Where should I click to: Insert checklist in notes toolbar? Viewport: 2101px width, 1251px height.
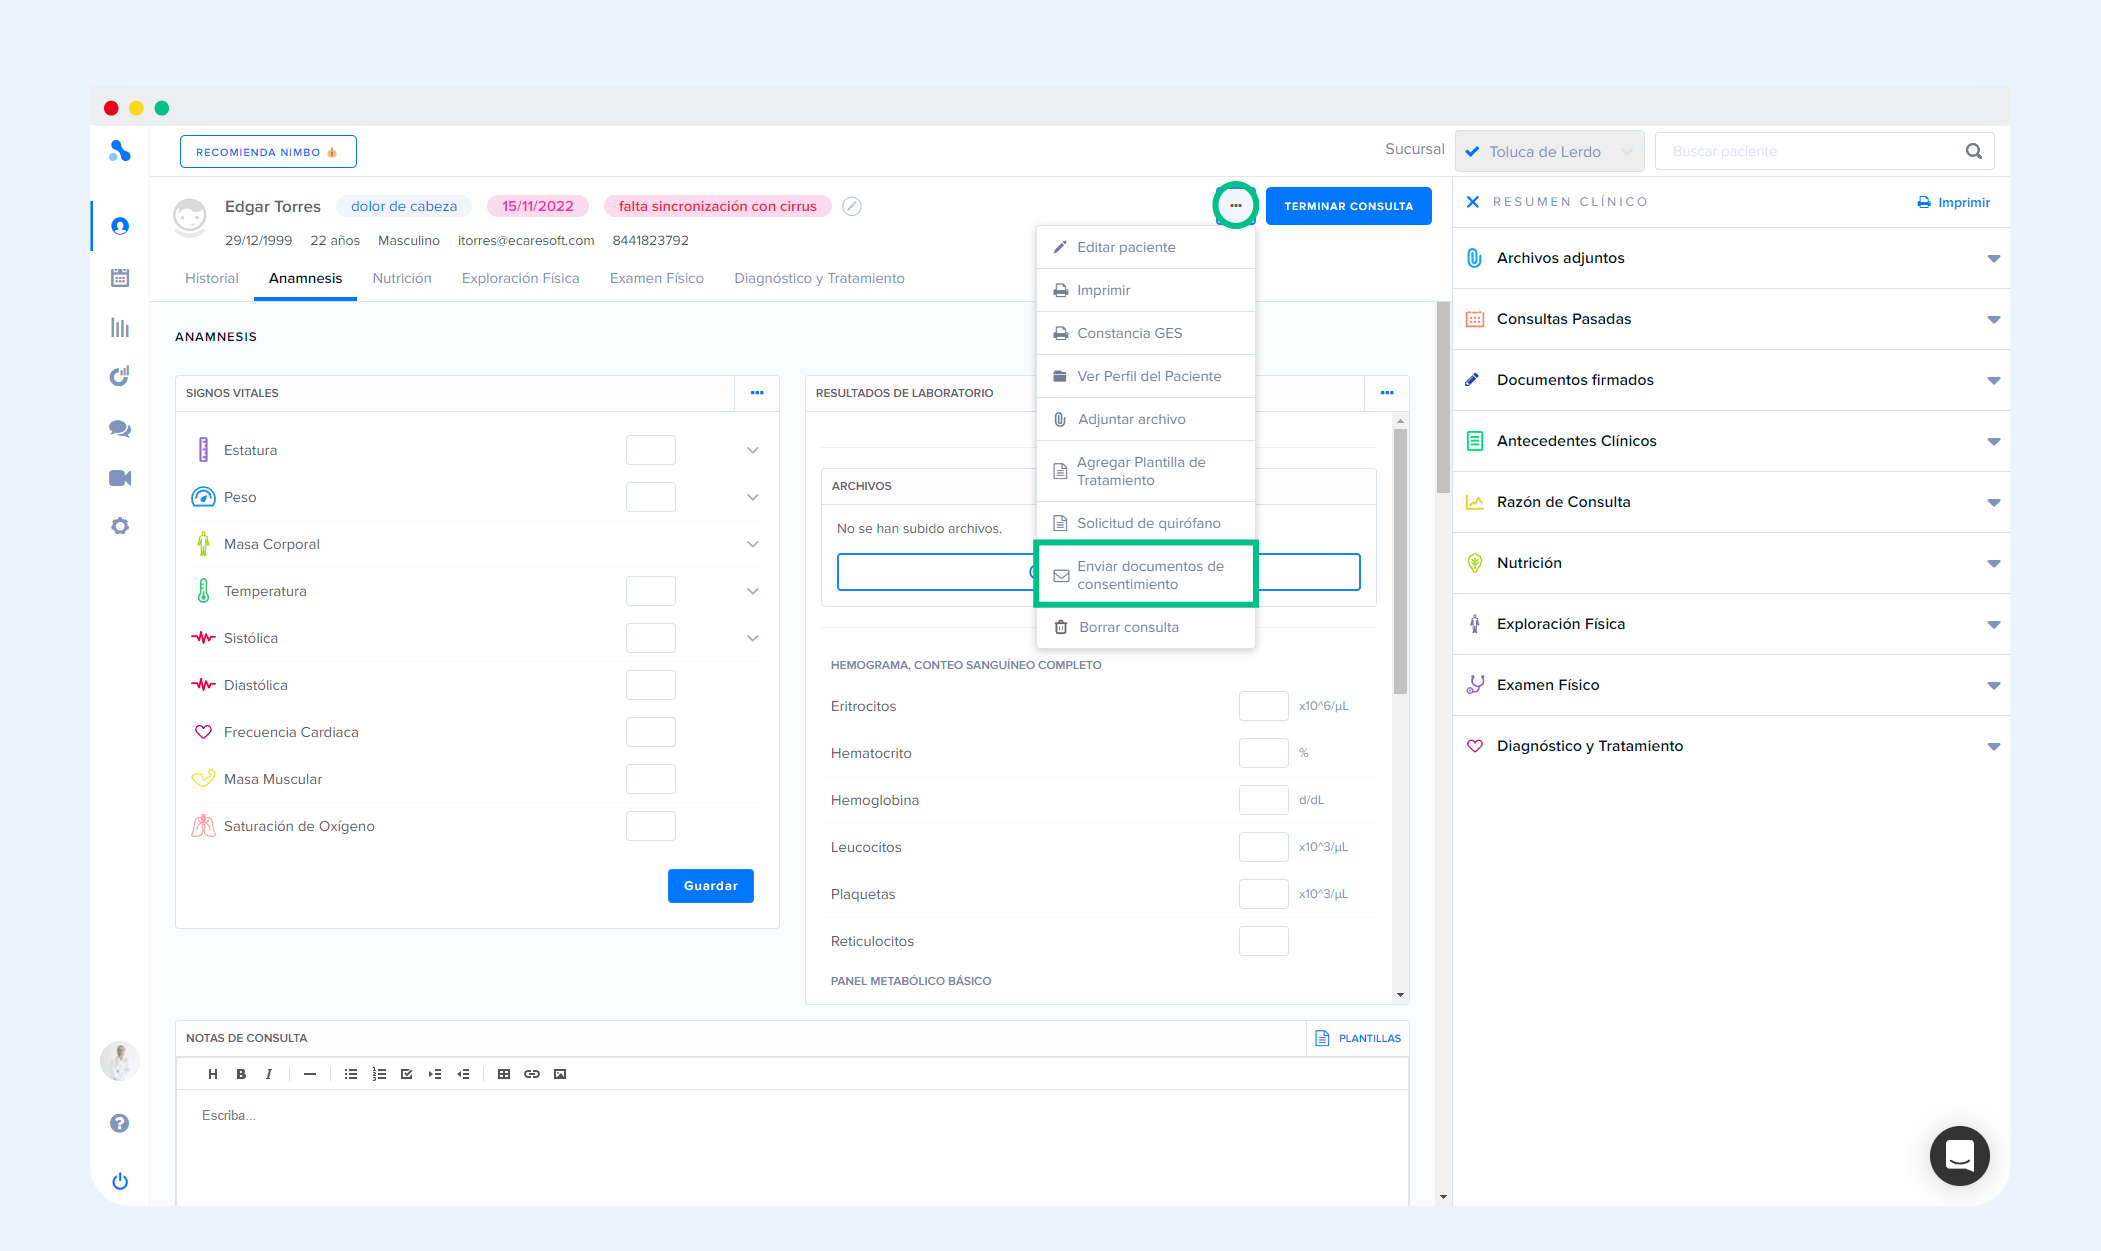[407, 1074]
